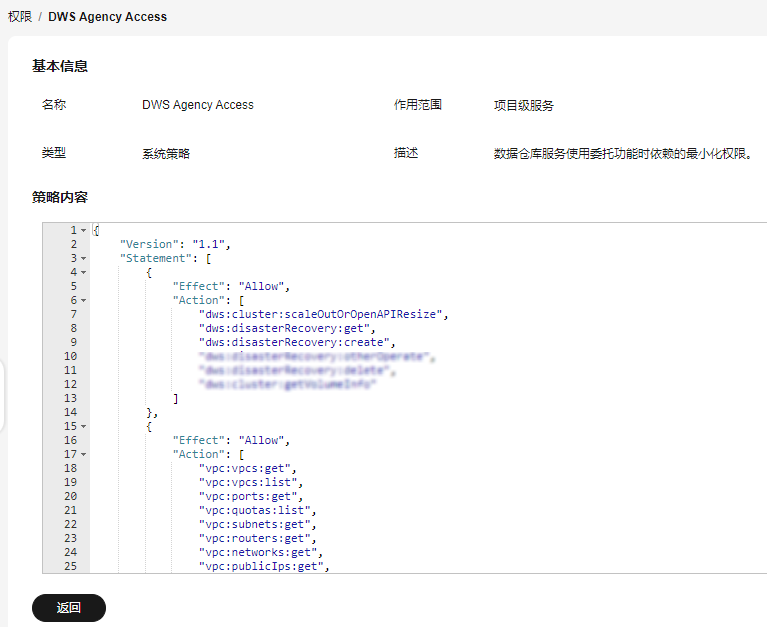Toggle fold arrow at line 4

(84, 272)
